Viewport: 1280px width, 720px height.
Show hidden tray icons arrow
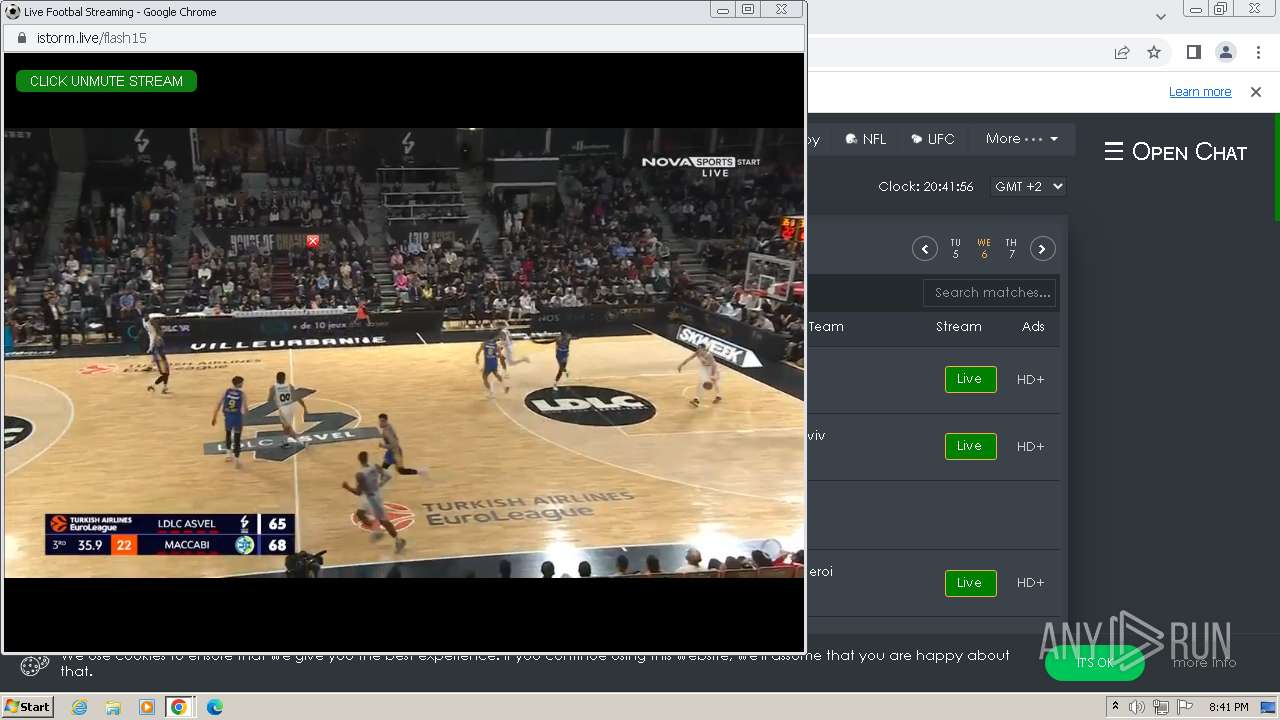pyautogui.click(x=1115, y=707)
